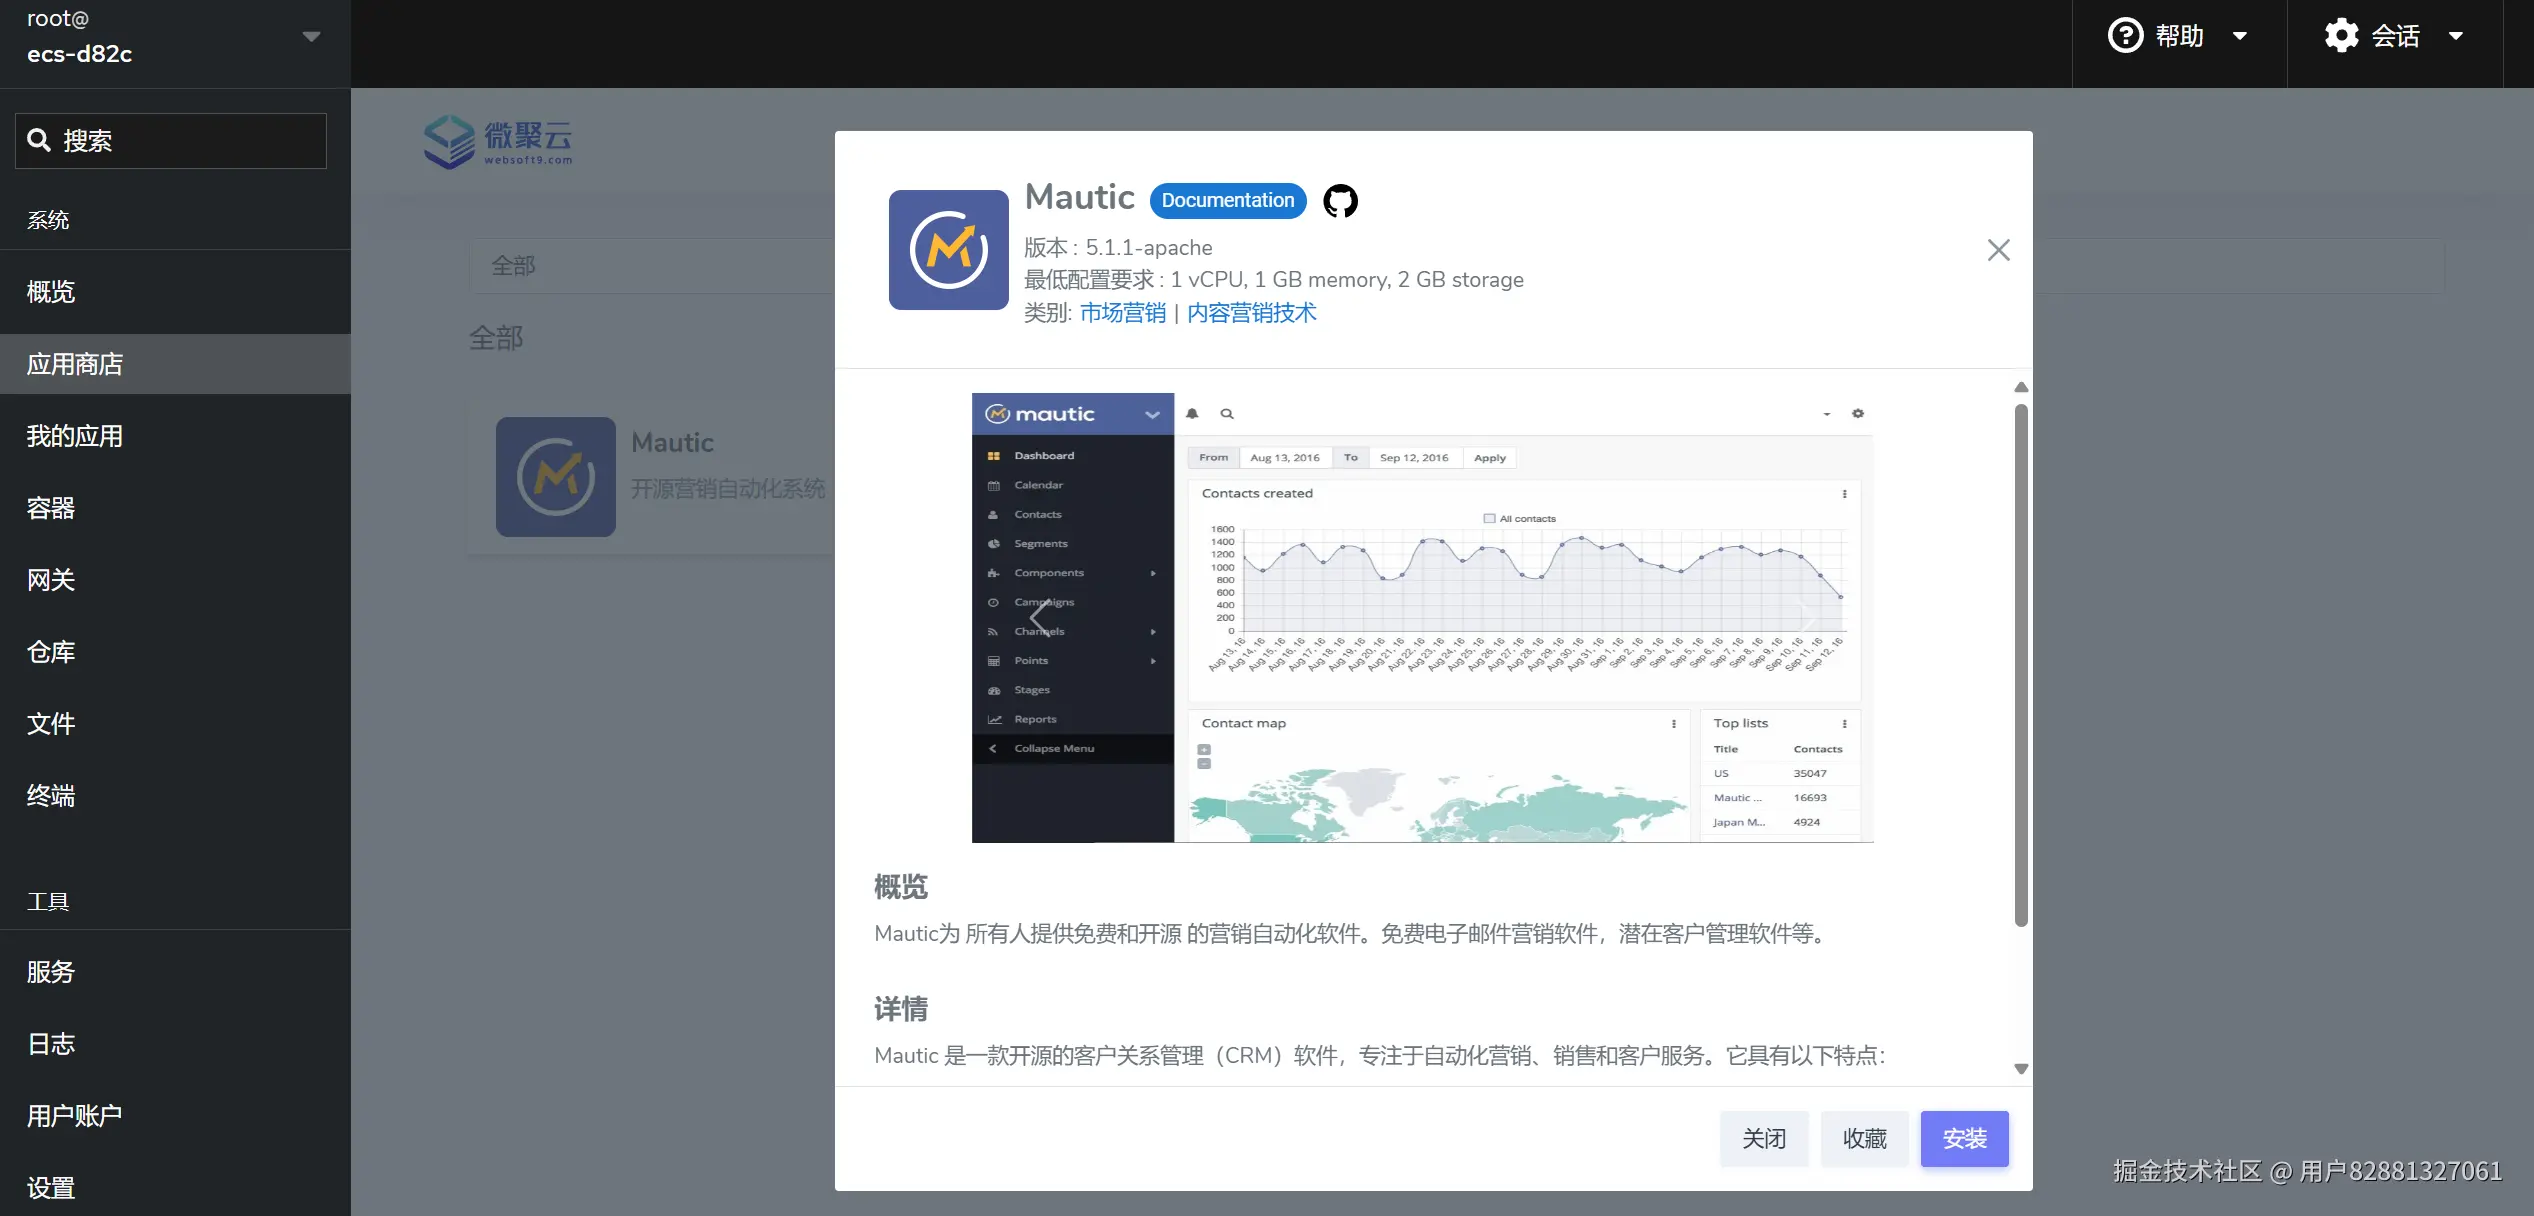Click the Mautic card thumbnail in app list
The height and width of the screenshot is (1216, 2534).
click(556, 477)
